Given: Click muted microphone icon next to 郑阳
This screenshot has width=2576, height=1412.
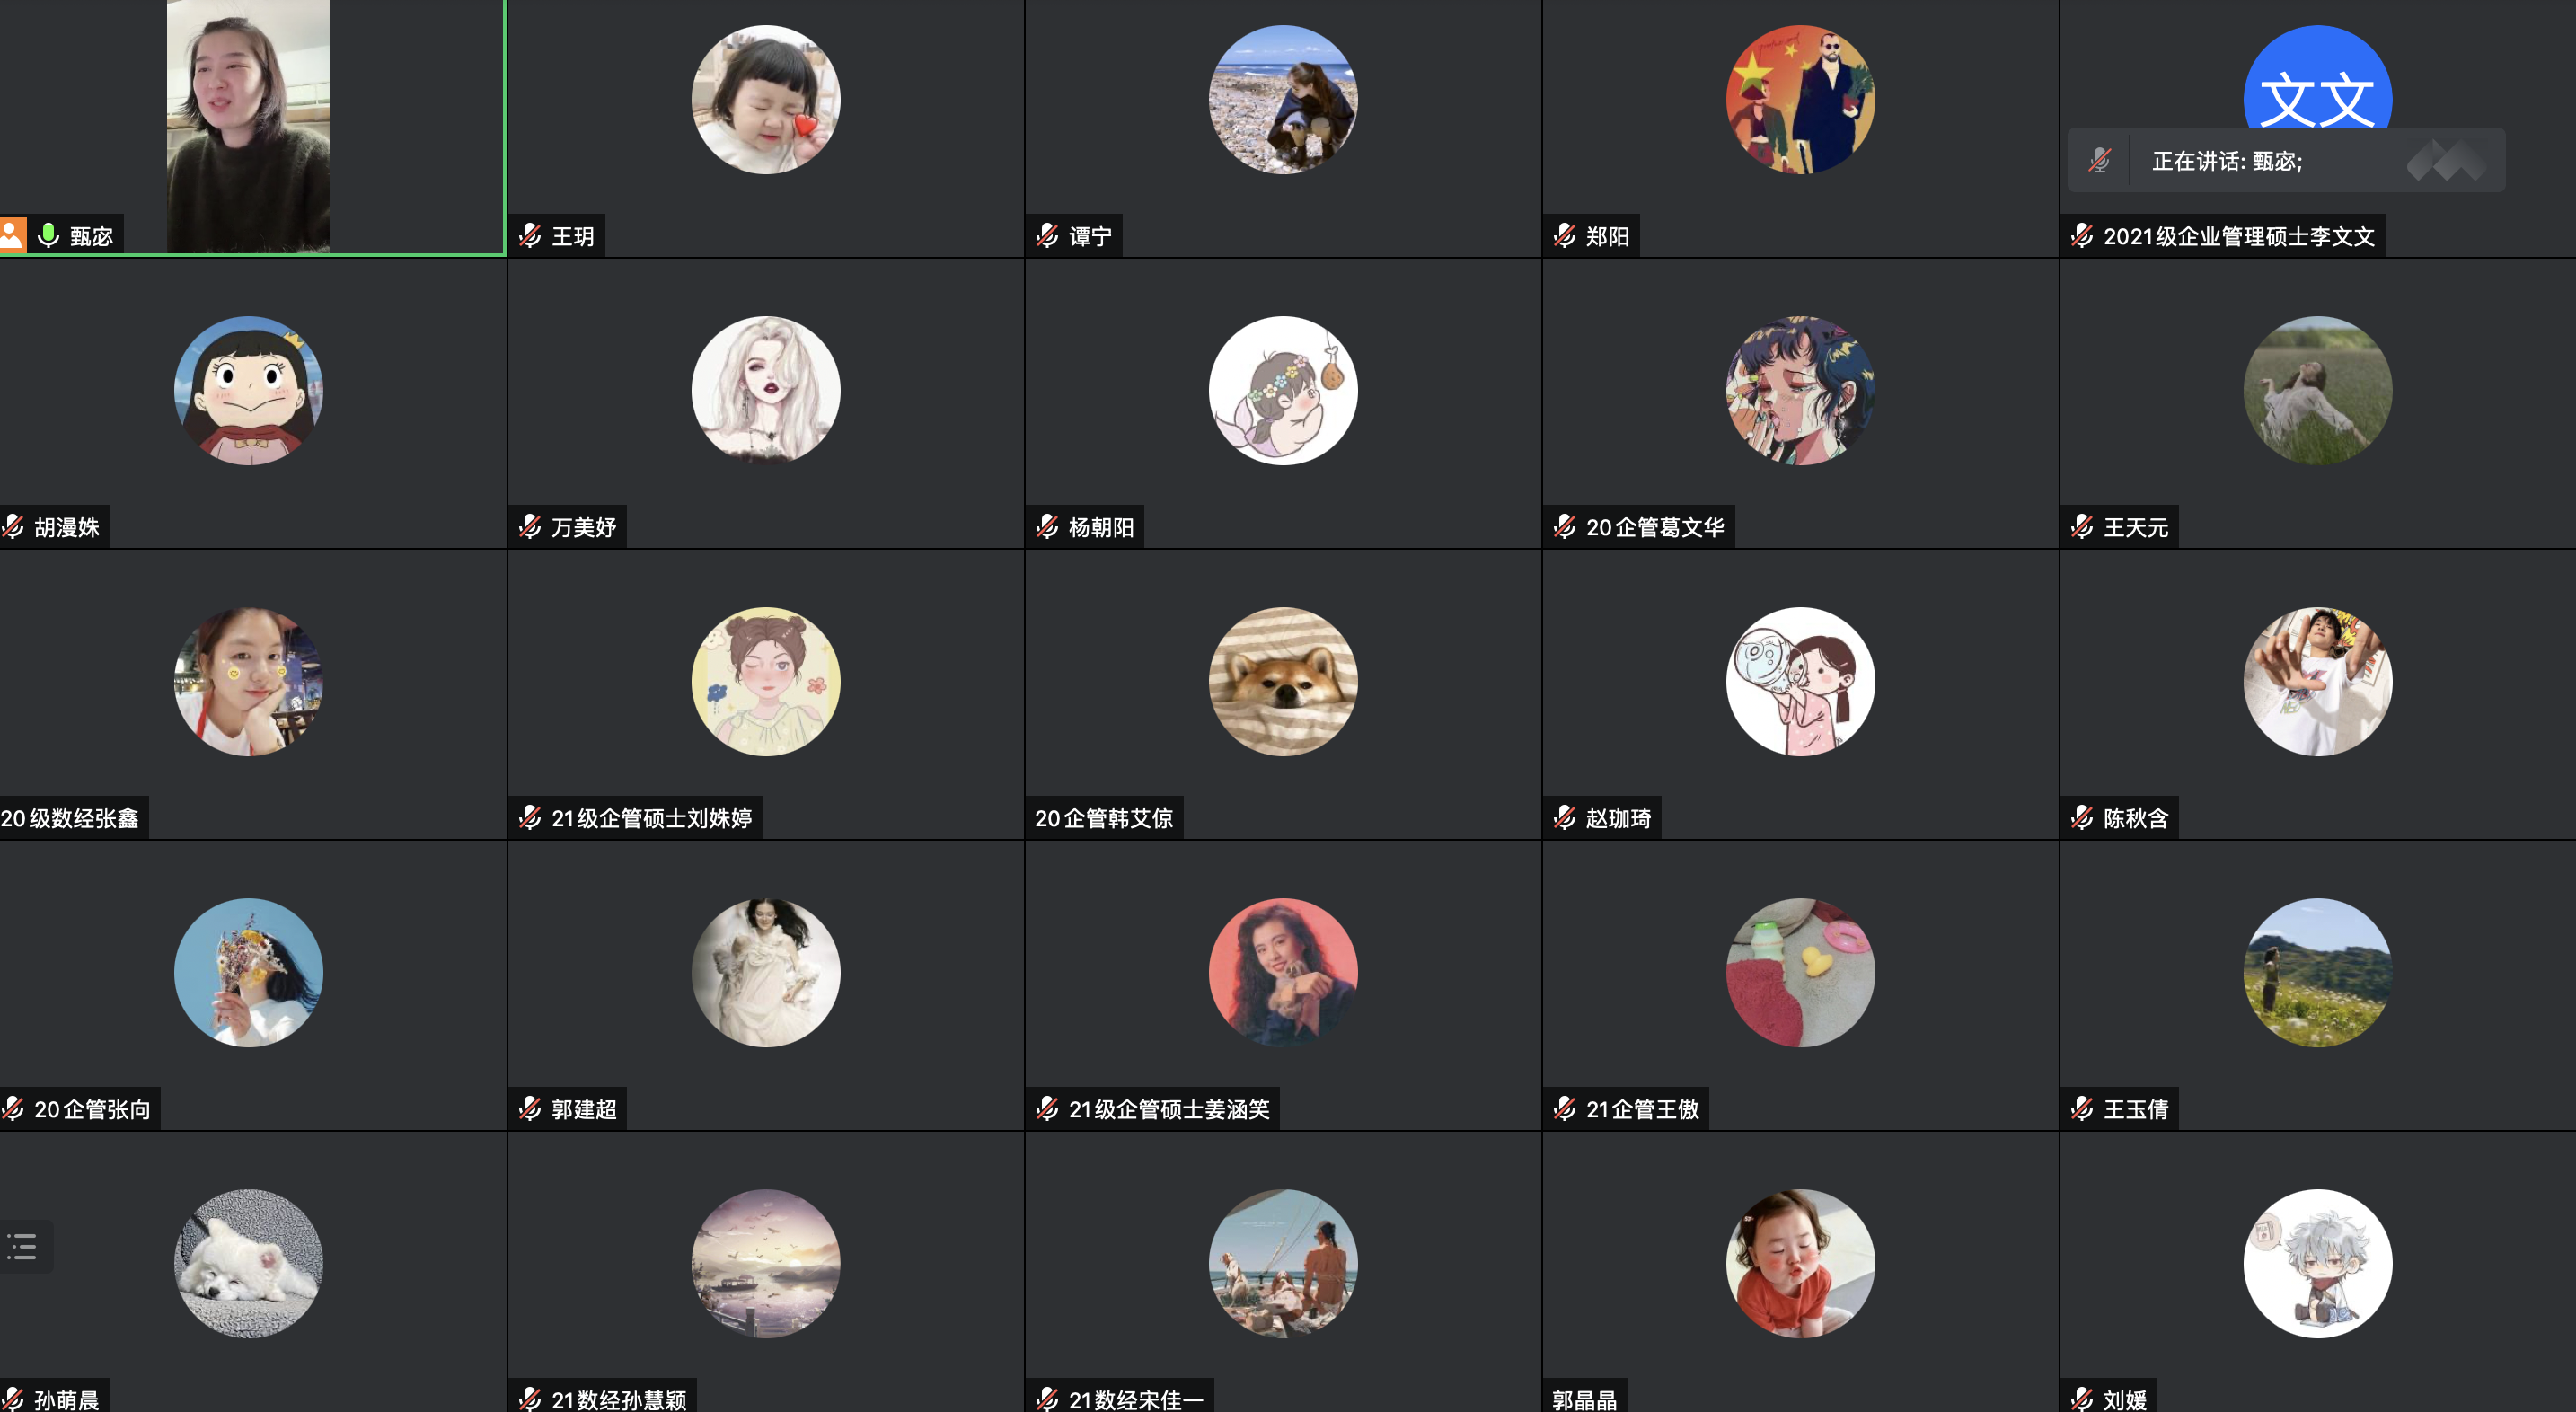Looking at the screenshot, I should tap(1565, 236).
